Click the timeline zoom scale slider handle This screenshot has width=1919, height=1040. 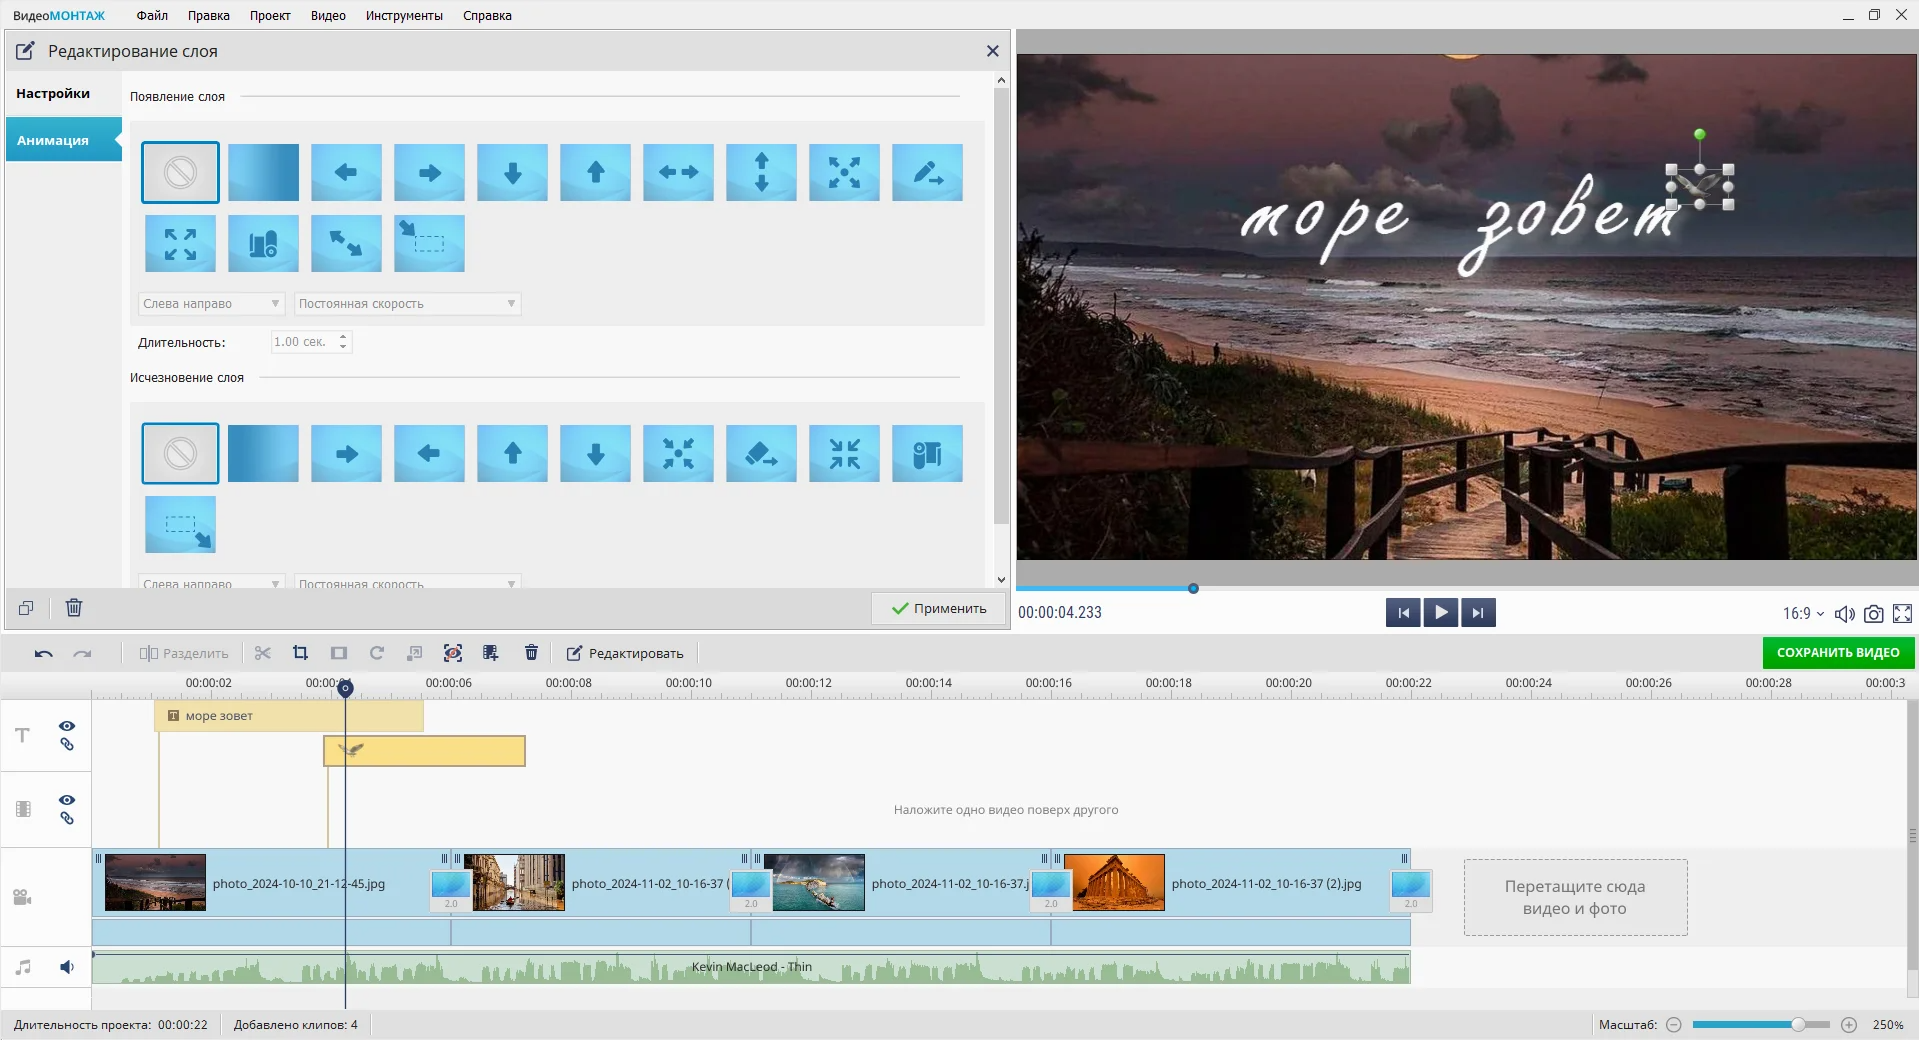[x=1797, y=1025]
